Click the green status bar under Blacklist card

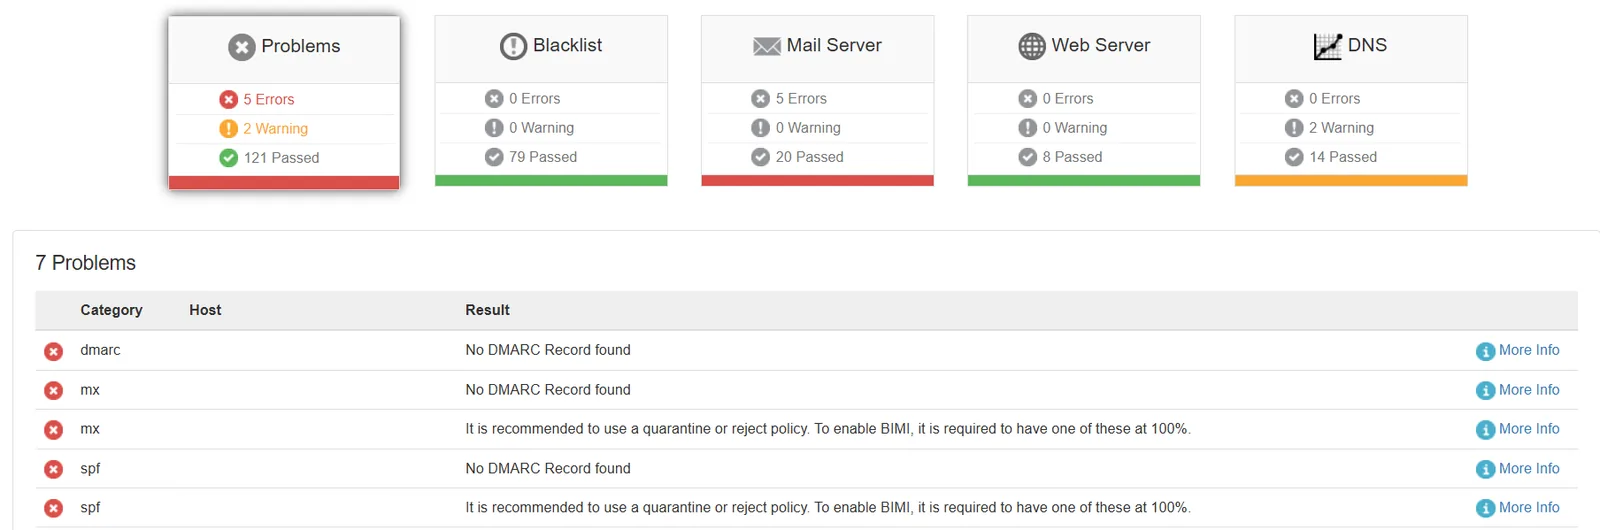[551, 180]
